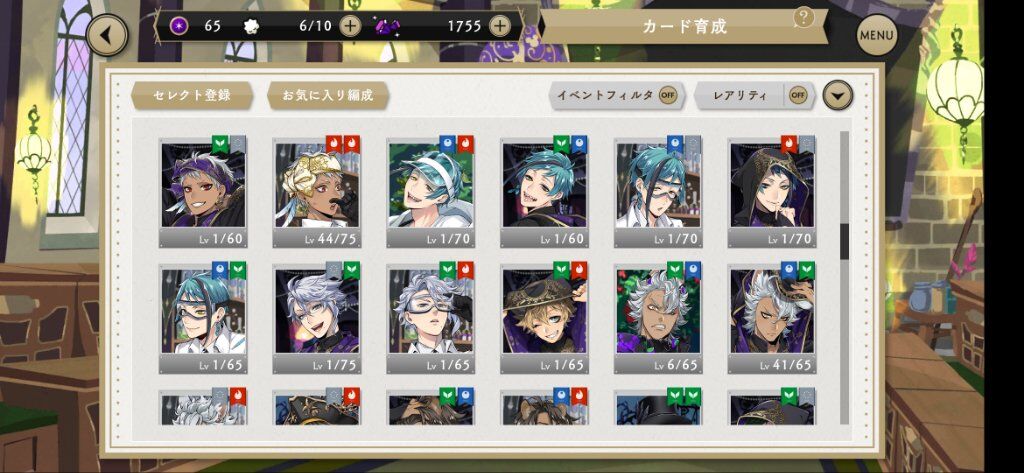Tap the white stamina icon beside 6/10
This screenshot has height=473, width=1024.
pyautogui.click(x=251, y=26)
